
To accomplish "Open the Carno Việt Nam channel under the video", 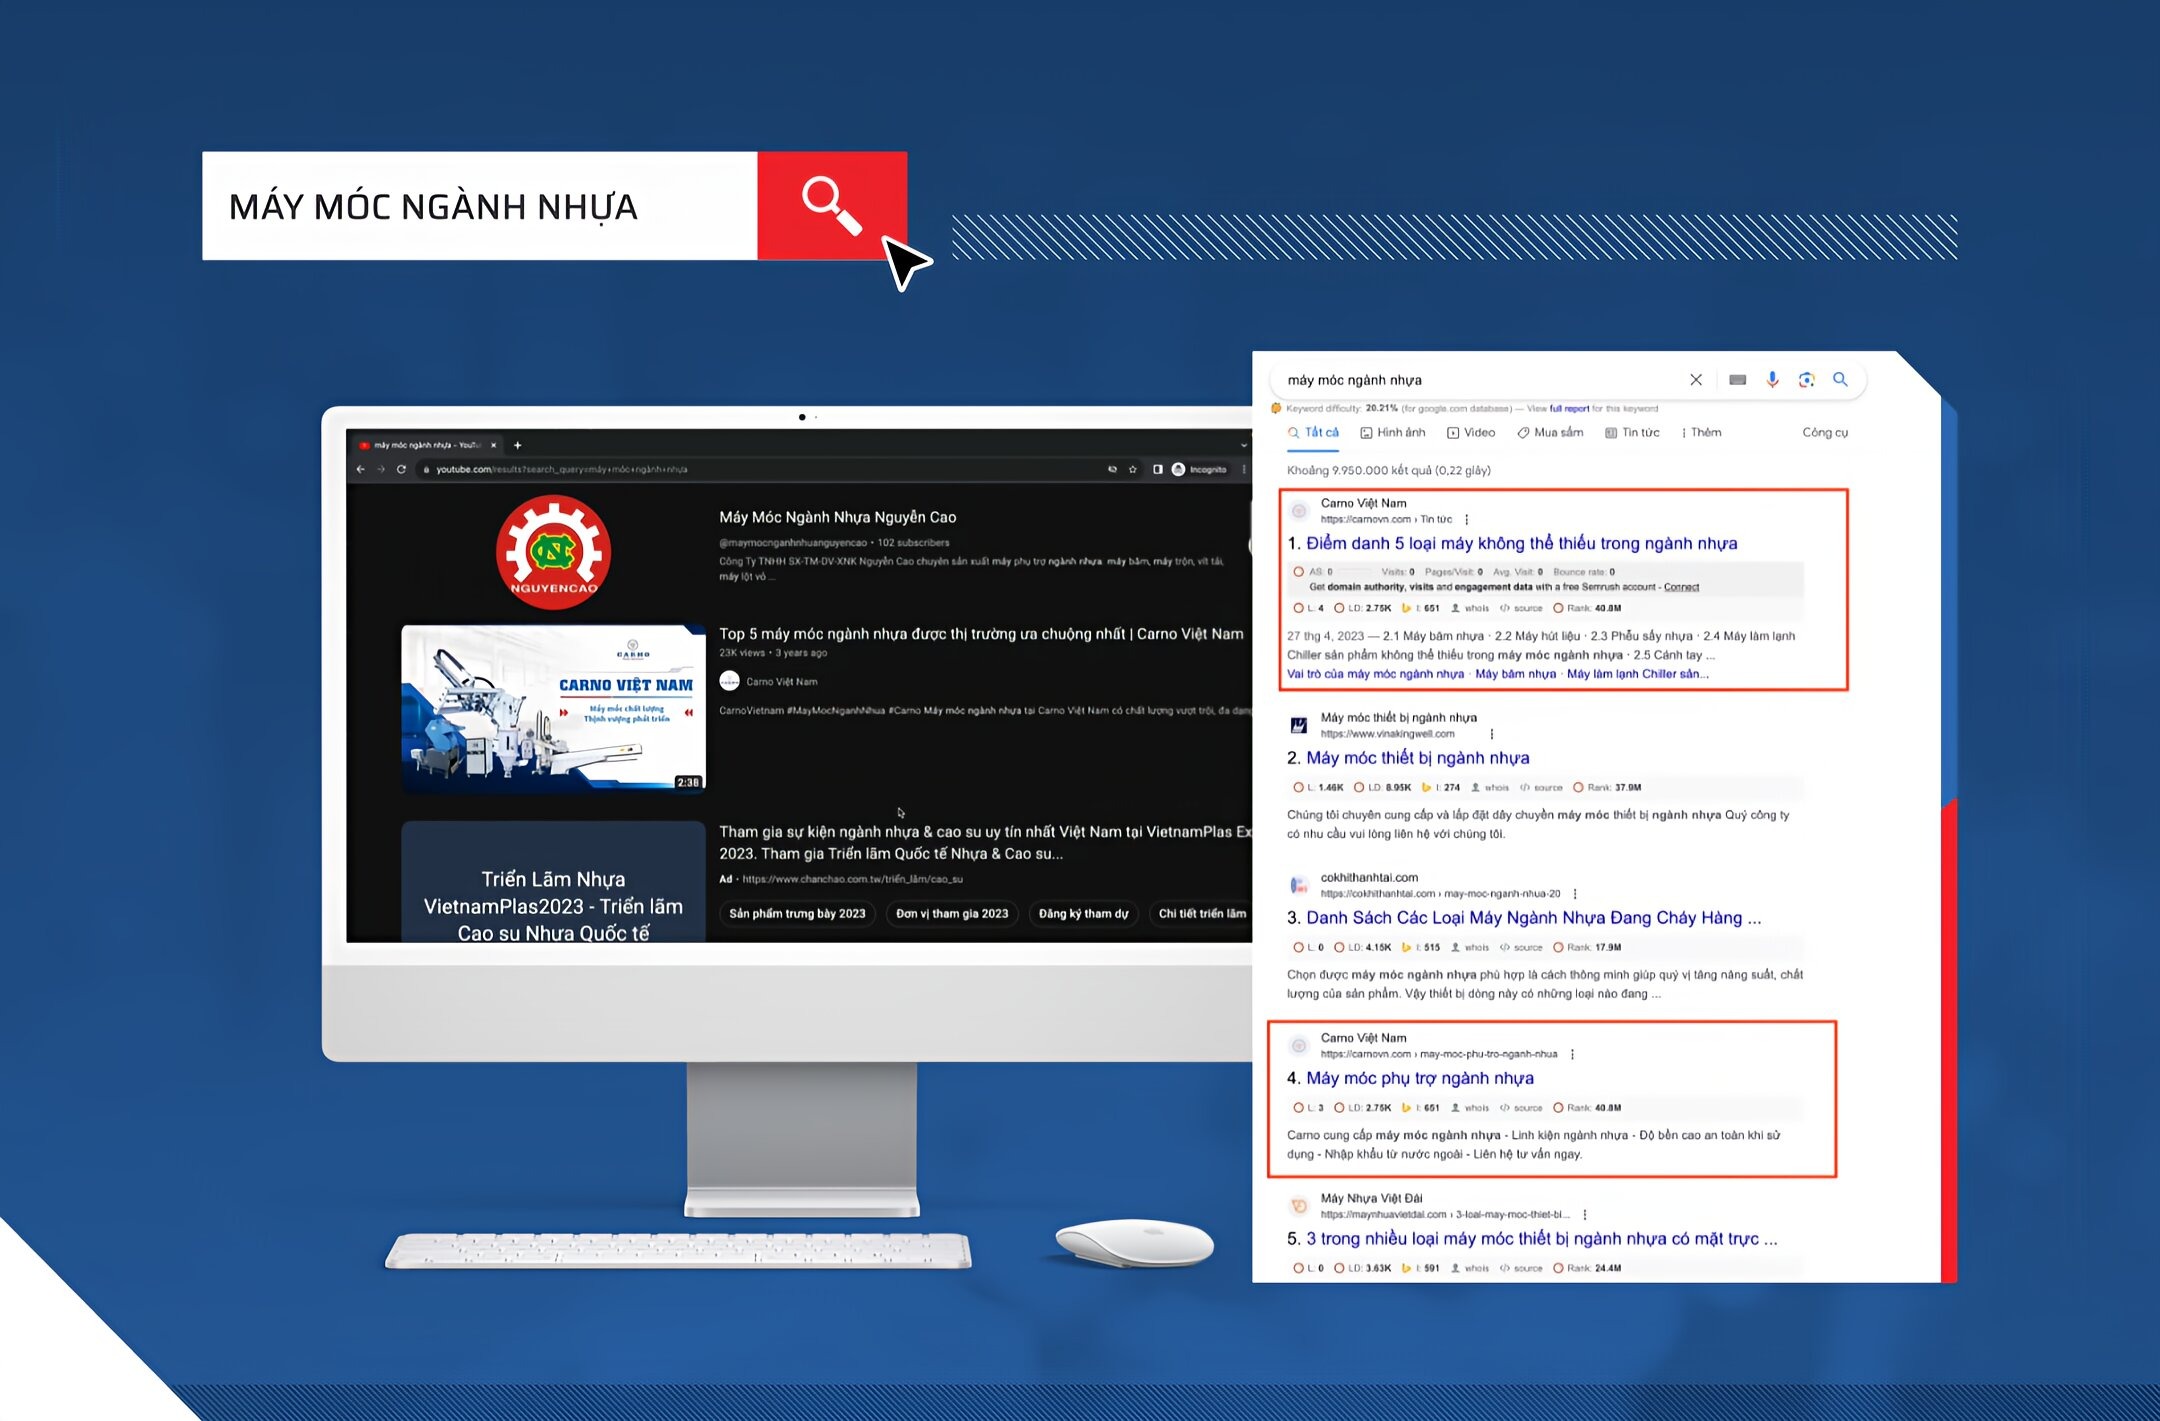I will [782, 682].
